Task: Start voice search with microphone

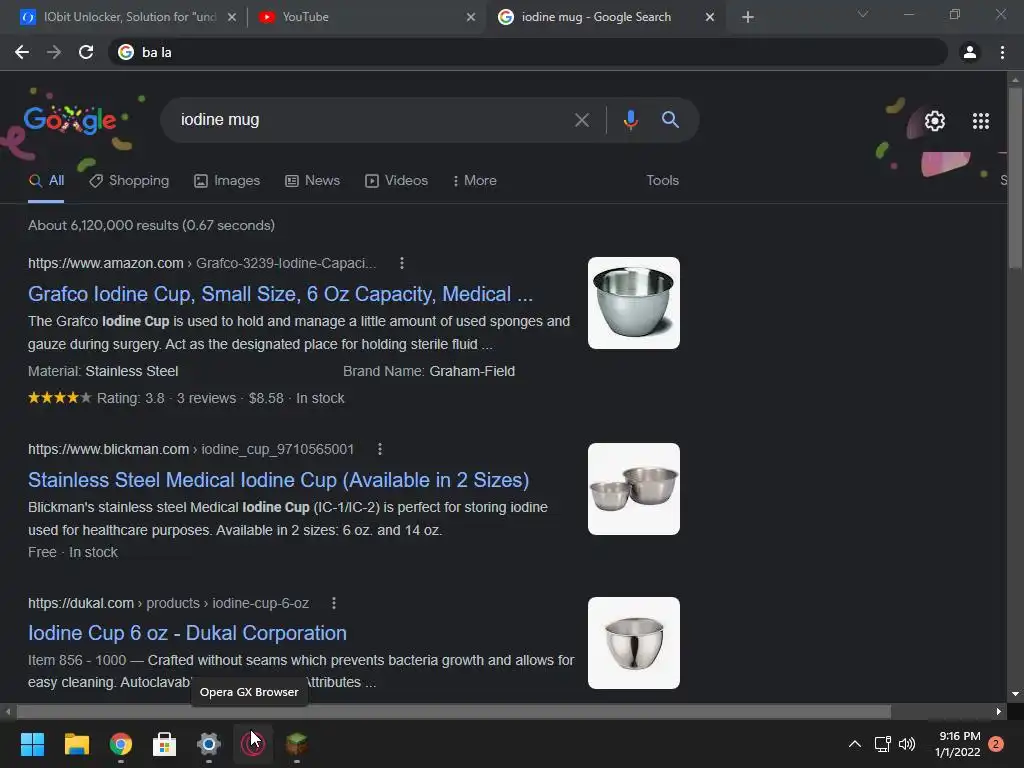Action: click(x=630, y=120)
